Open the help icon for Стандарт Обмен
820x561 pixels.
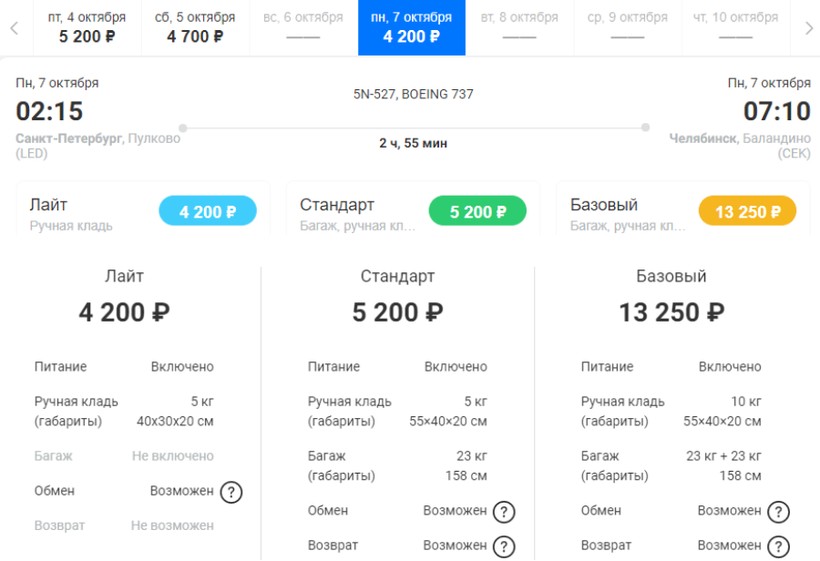pos(504,512)
